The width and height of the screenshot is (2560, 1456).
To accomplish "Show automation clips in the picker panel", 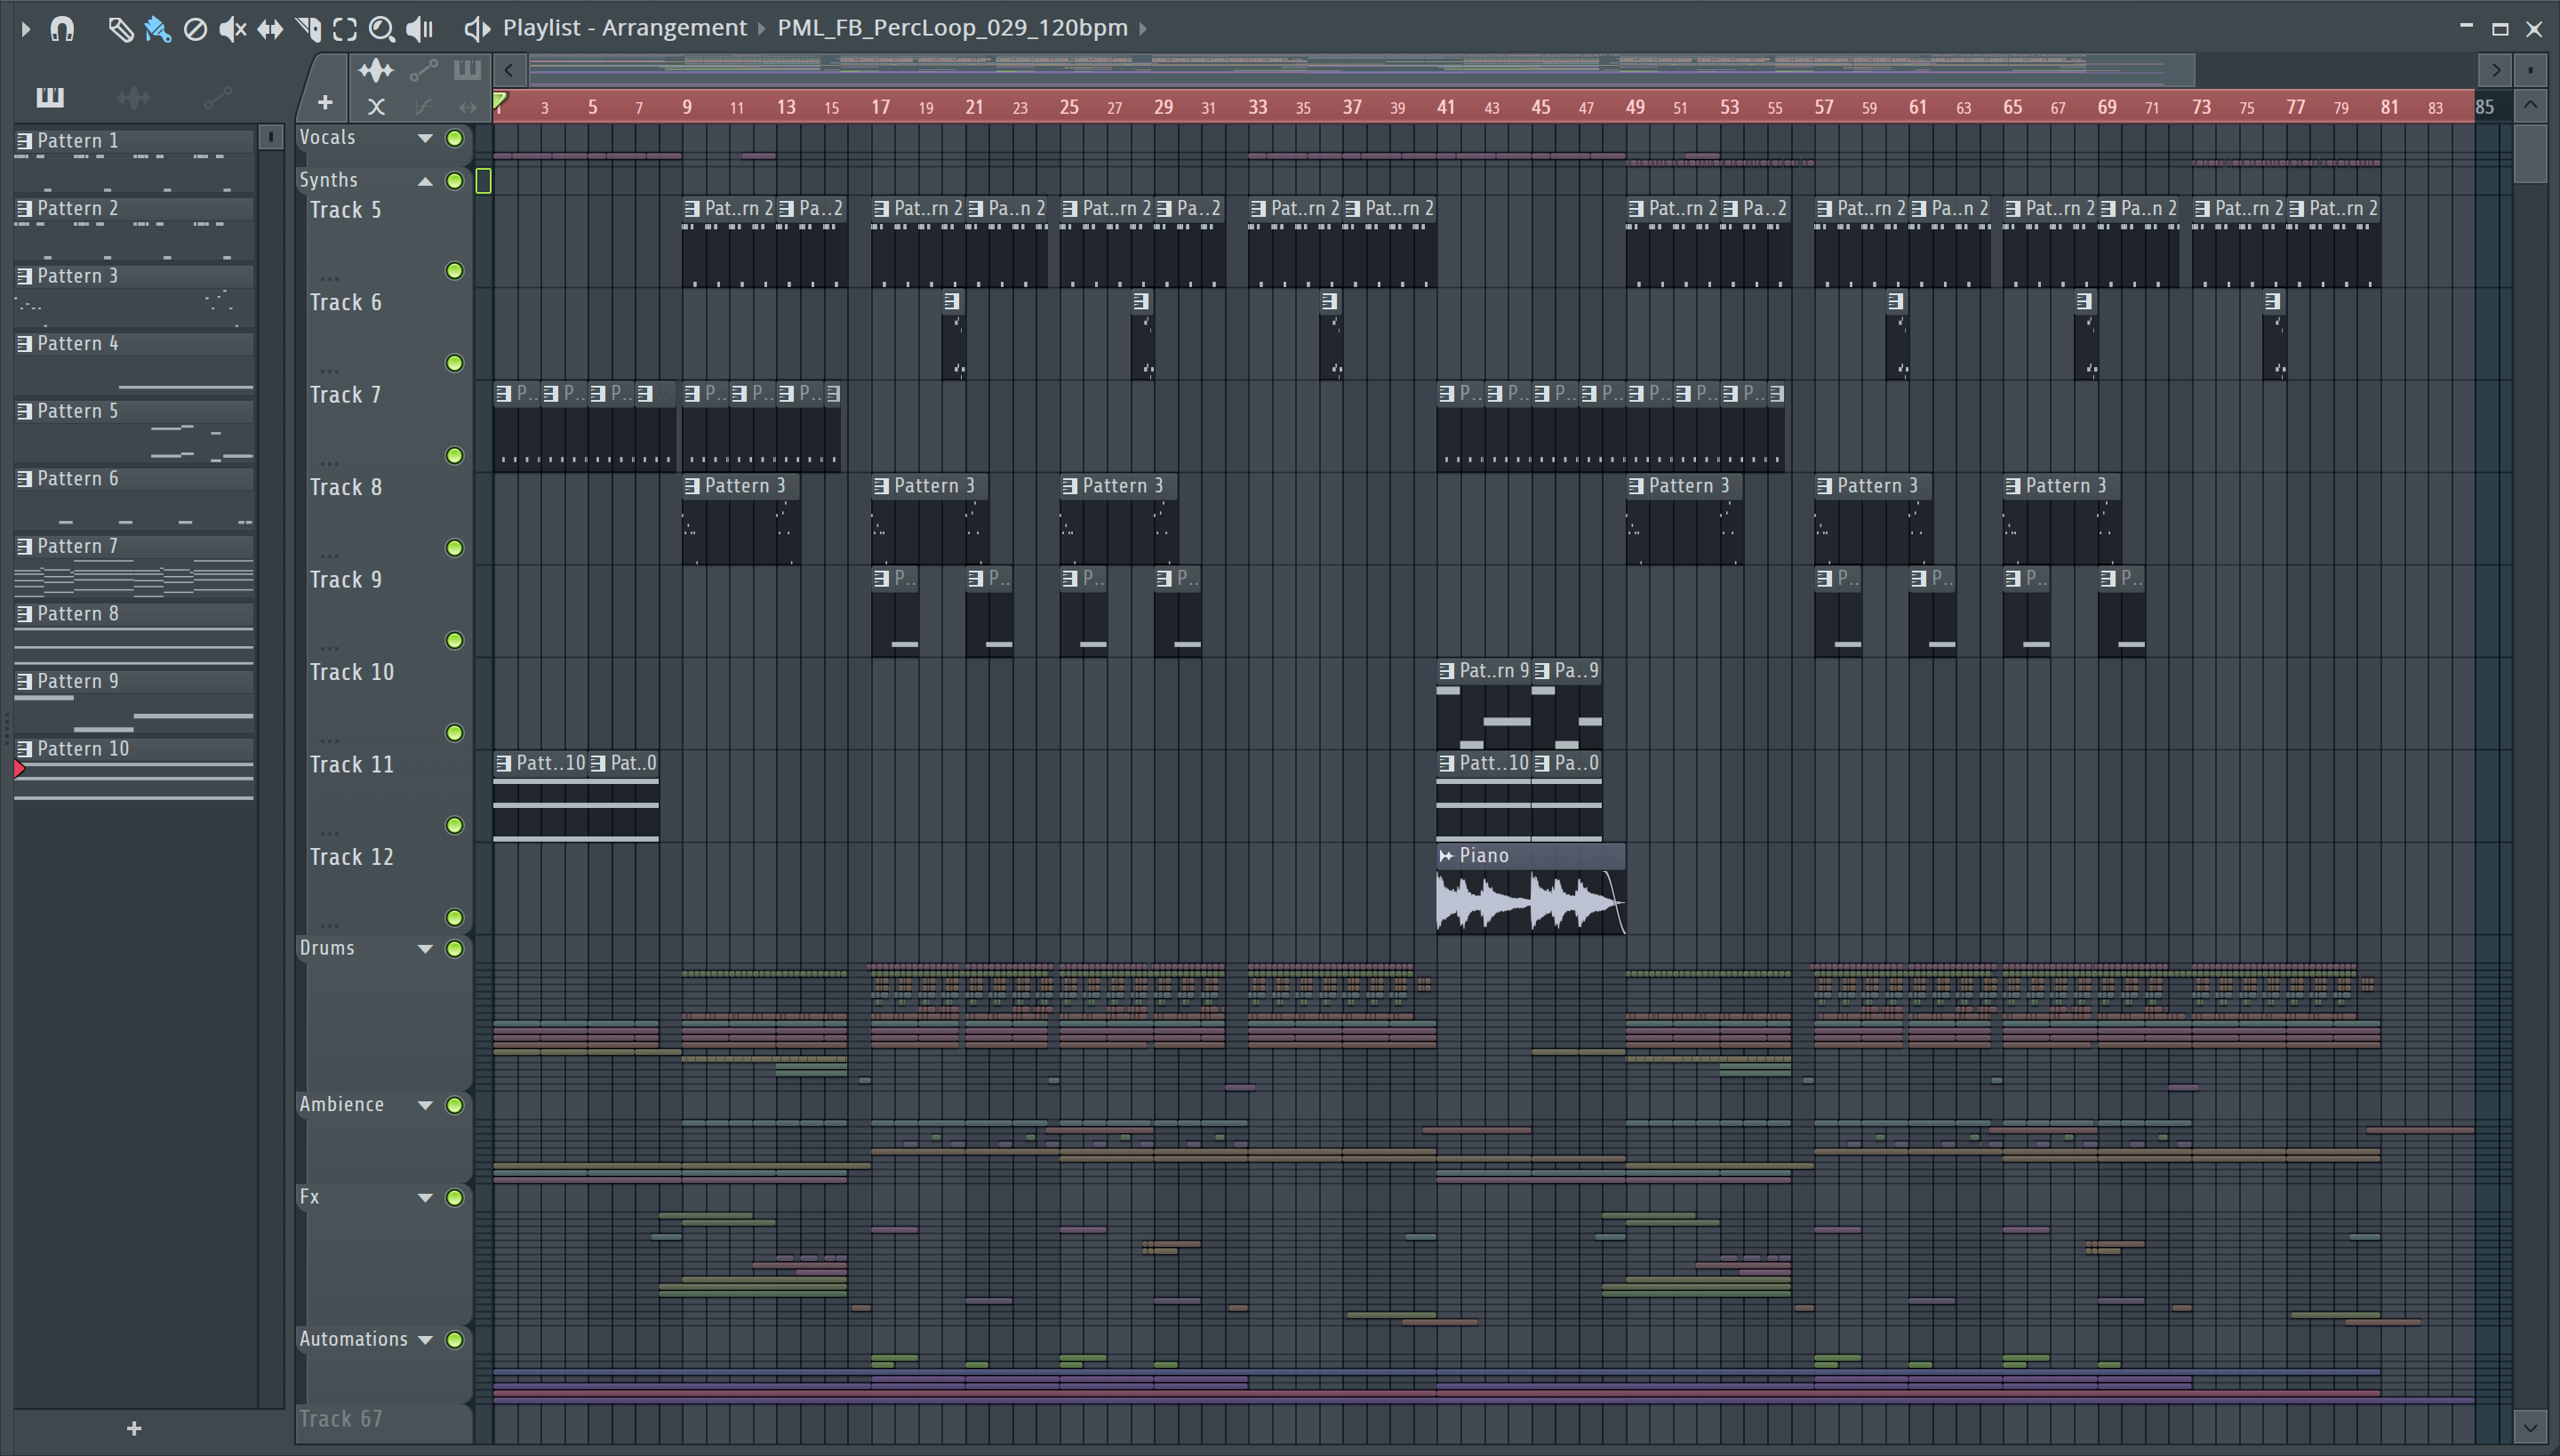I will 217,97.
